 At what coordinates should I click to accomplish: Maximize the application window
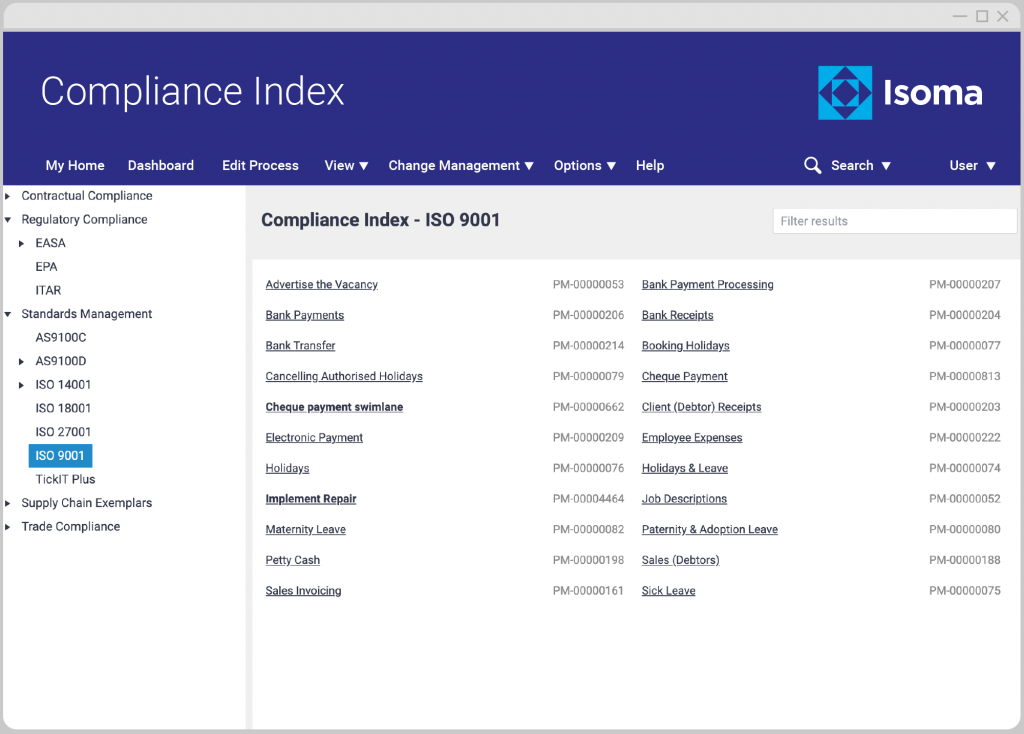(x=982, y=16)
